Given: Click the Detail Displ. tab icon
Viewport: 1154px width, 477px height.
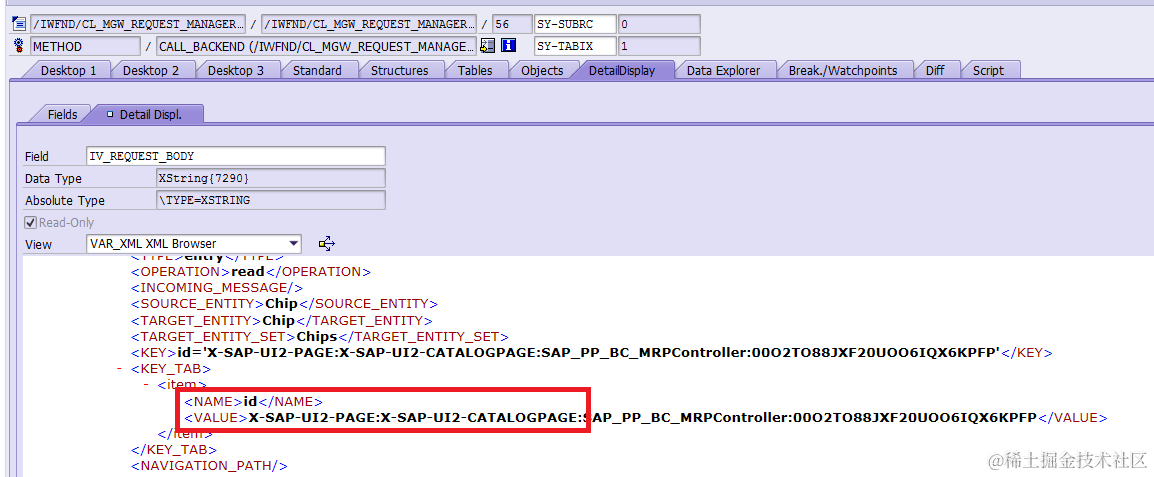Looking at the screenshot, I should pos(110,114).
